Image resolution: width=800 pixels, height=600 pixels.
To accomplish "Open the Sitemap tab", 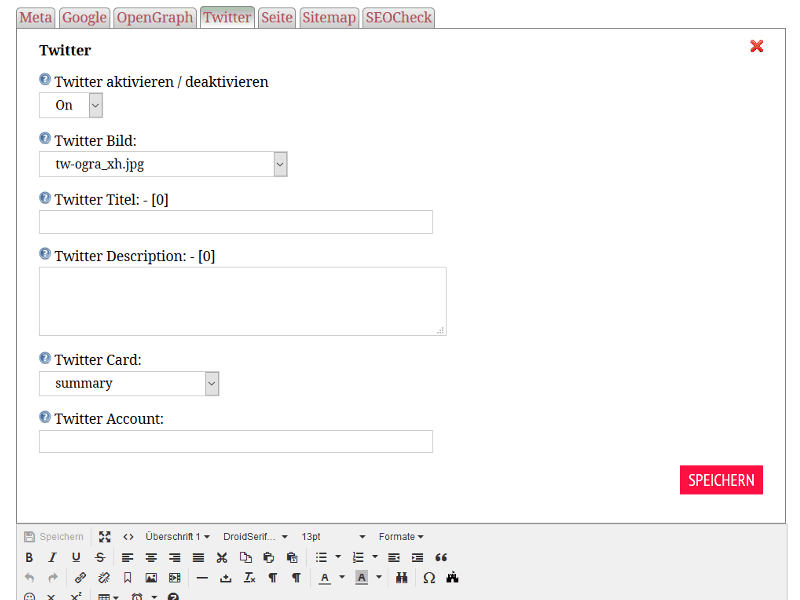I will click(x=329, y=17).
